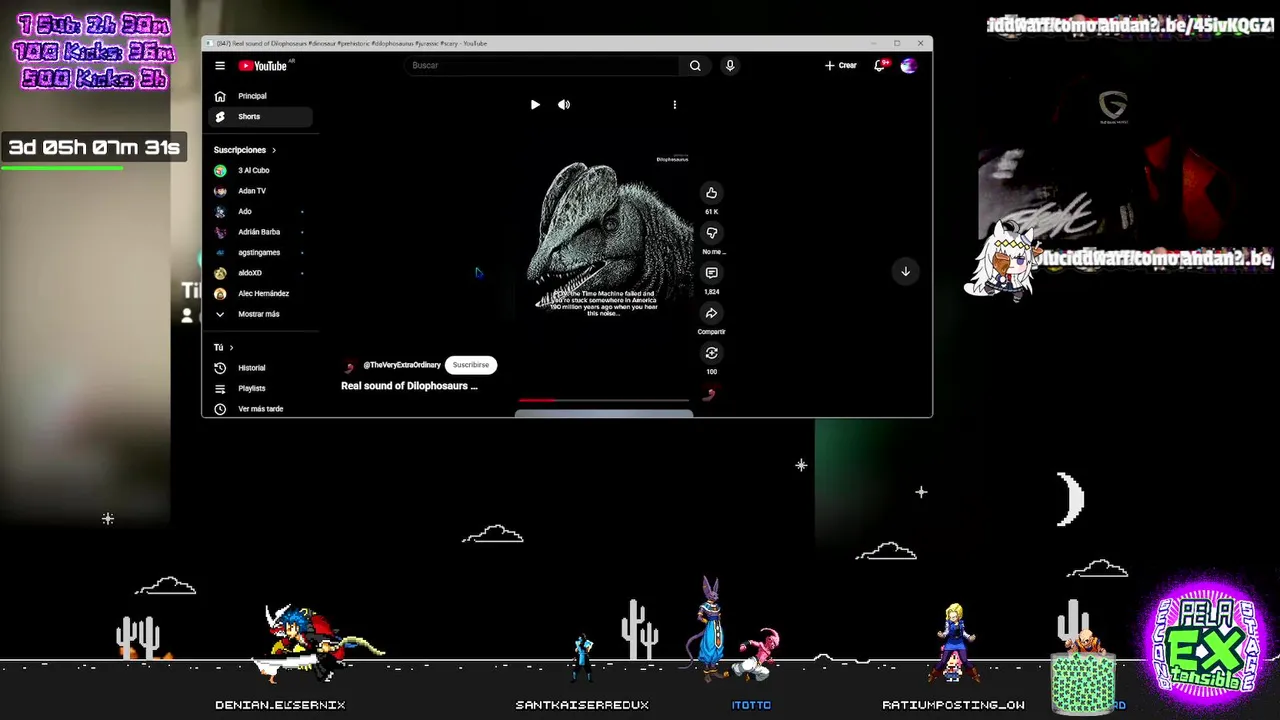Open the Adan TV channel subscription
The height and width of the screenshot is (720, 1280).
coord(261,191)
